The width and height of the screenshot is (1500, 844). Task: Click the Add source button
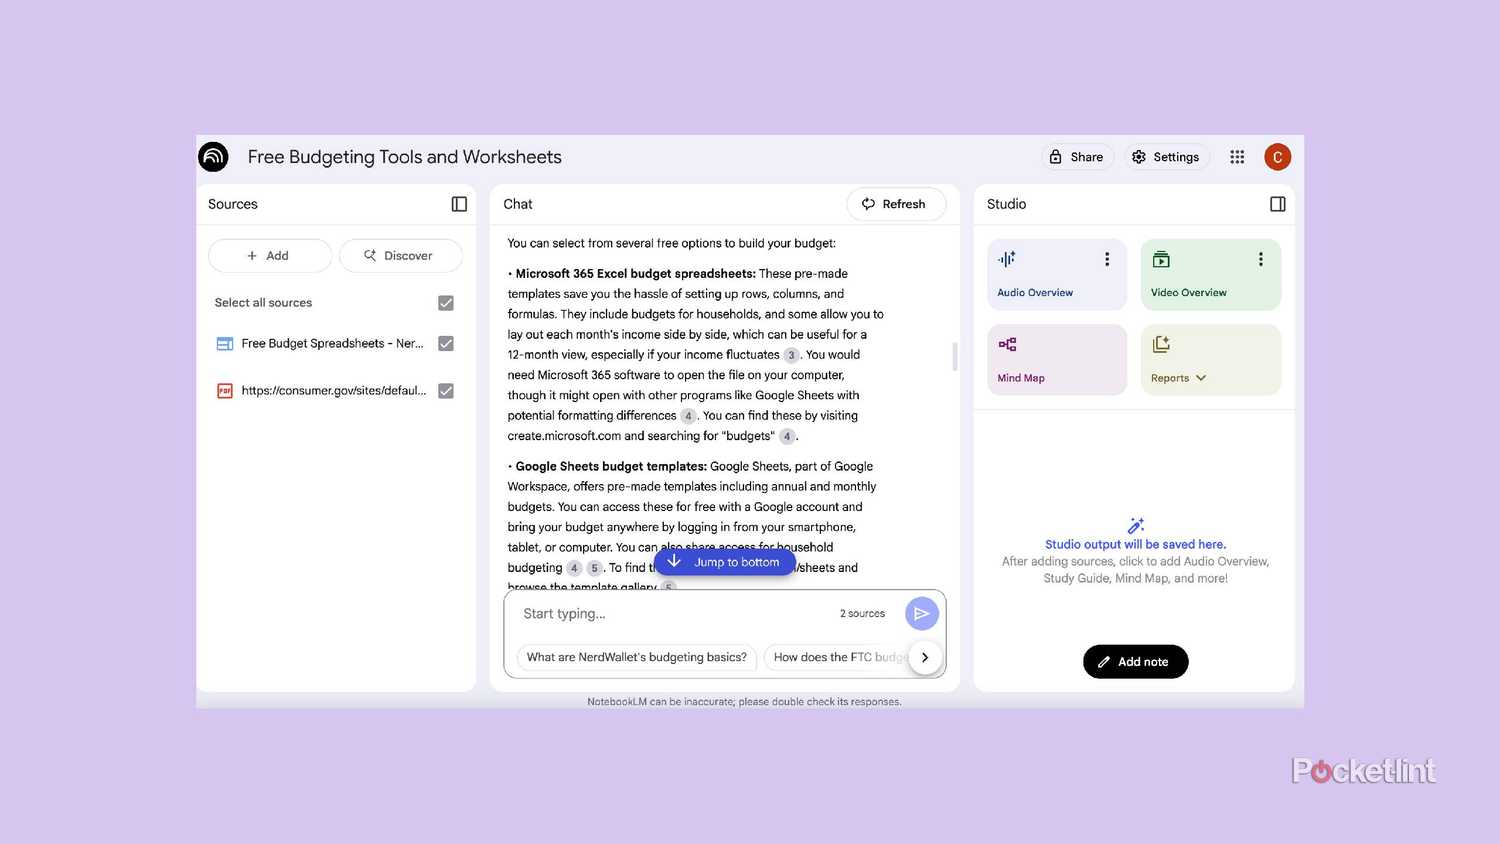[x=270, y=256]
